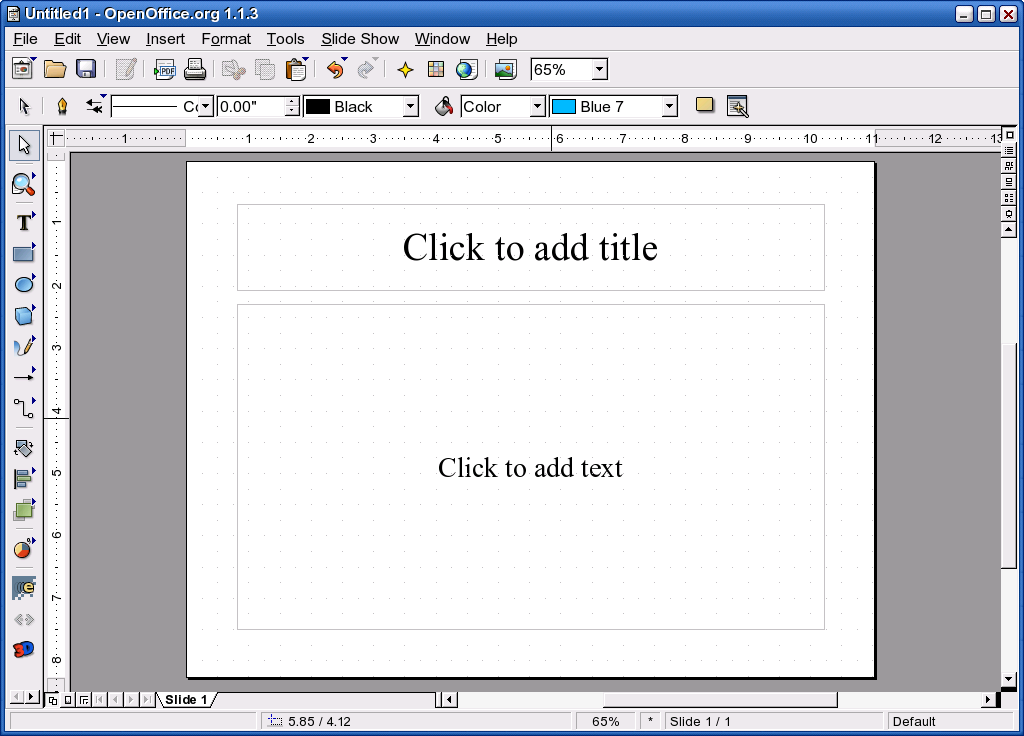Click the line width input field
Image resolution: width=1024 pixels, height=736 pixels.
click(252, 106)
